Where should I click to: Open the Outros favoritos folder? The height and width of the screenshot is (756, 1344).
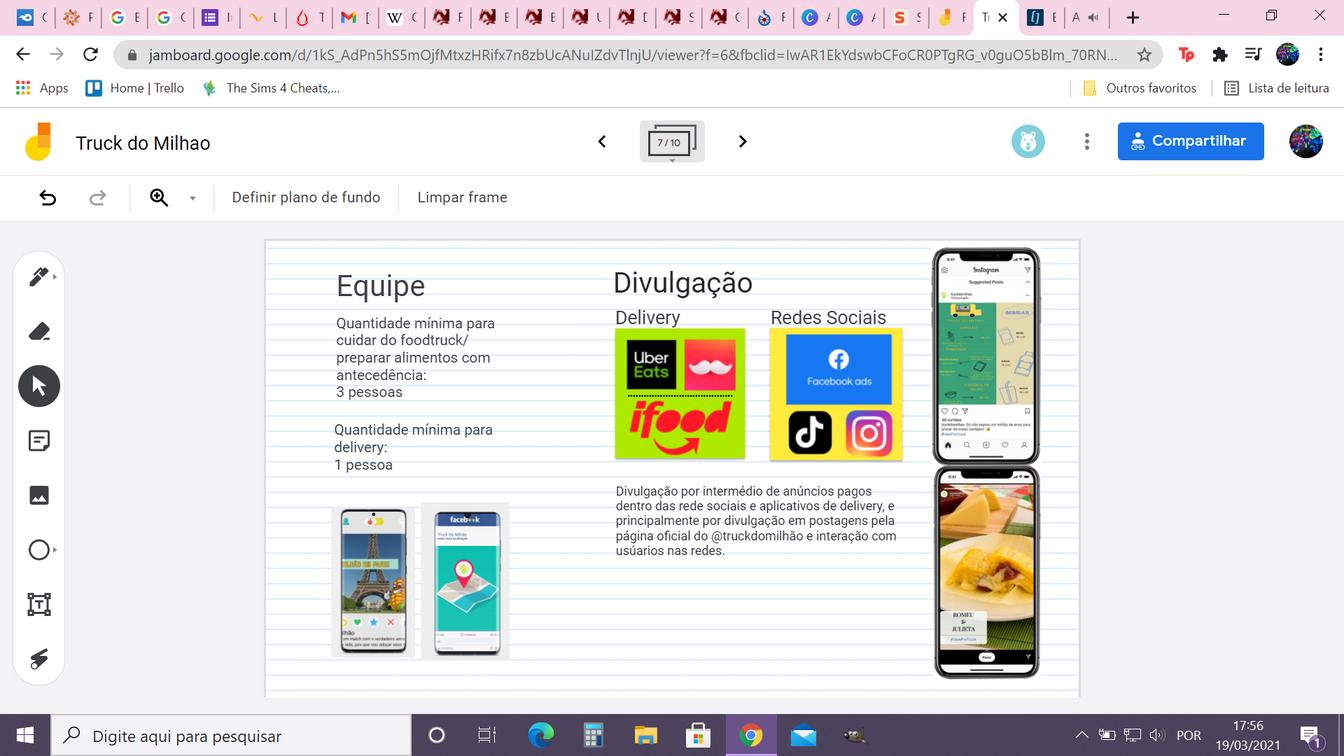1140,88
